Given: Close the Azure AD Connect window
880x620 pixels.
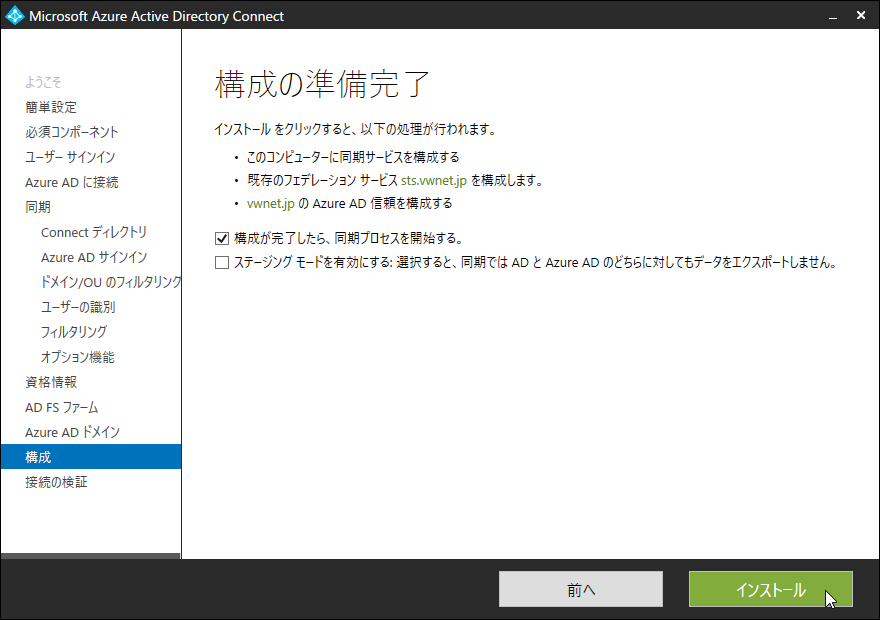Looking at the screenshot, I should point(861,16).
